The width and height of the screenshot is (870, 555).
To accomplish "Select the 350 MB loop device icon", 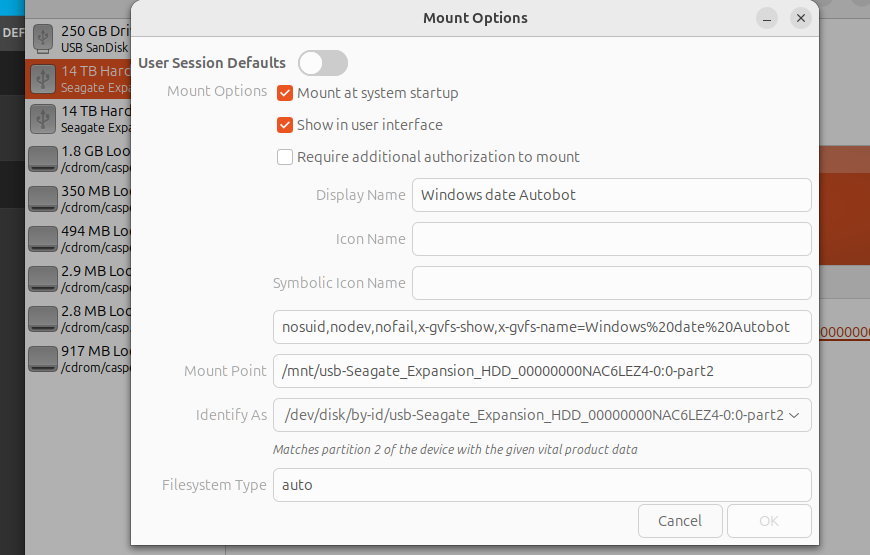I will [x=43, y=199].
